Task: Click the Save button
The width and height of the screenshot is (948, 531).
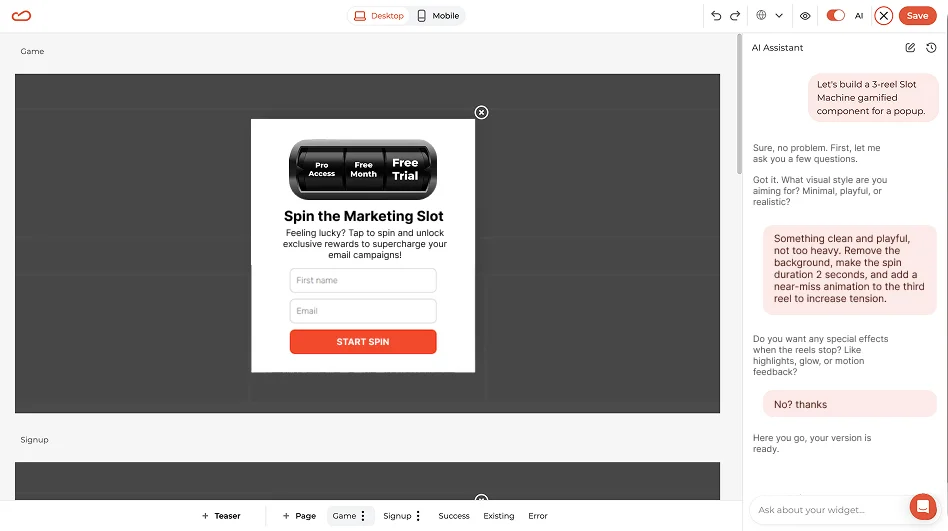Action: pos(917,16)
